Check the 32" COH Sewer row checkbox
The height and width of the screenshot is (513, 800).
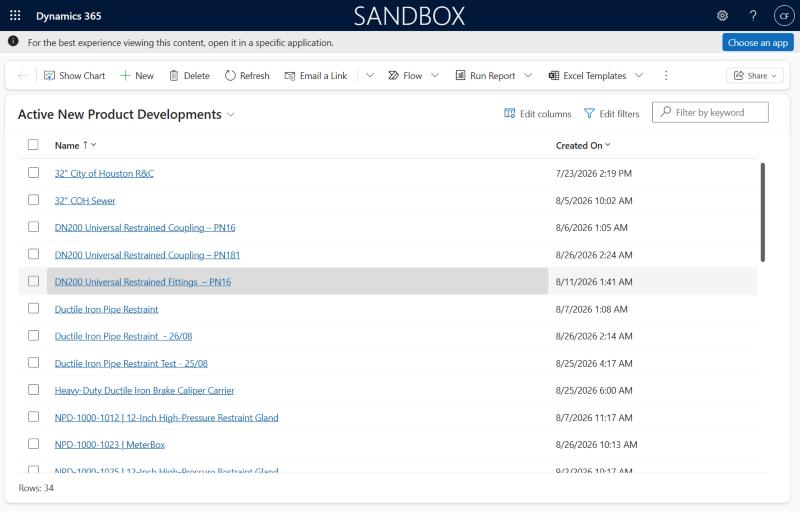tap(33, 200)
